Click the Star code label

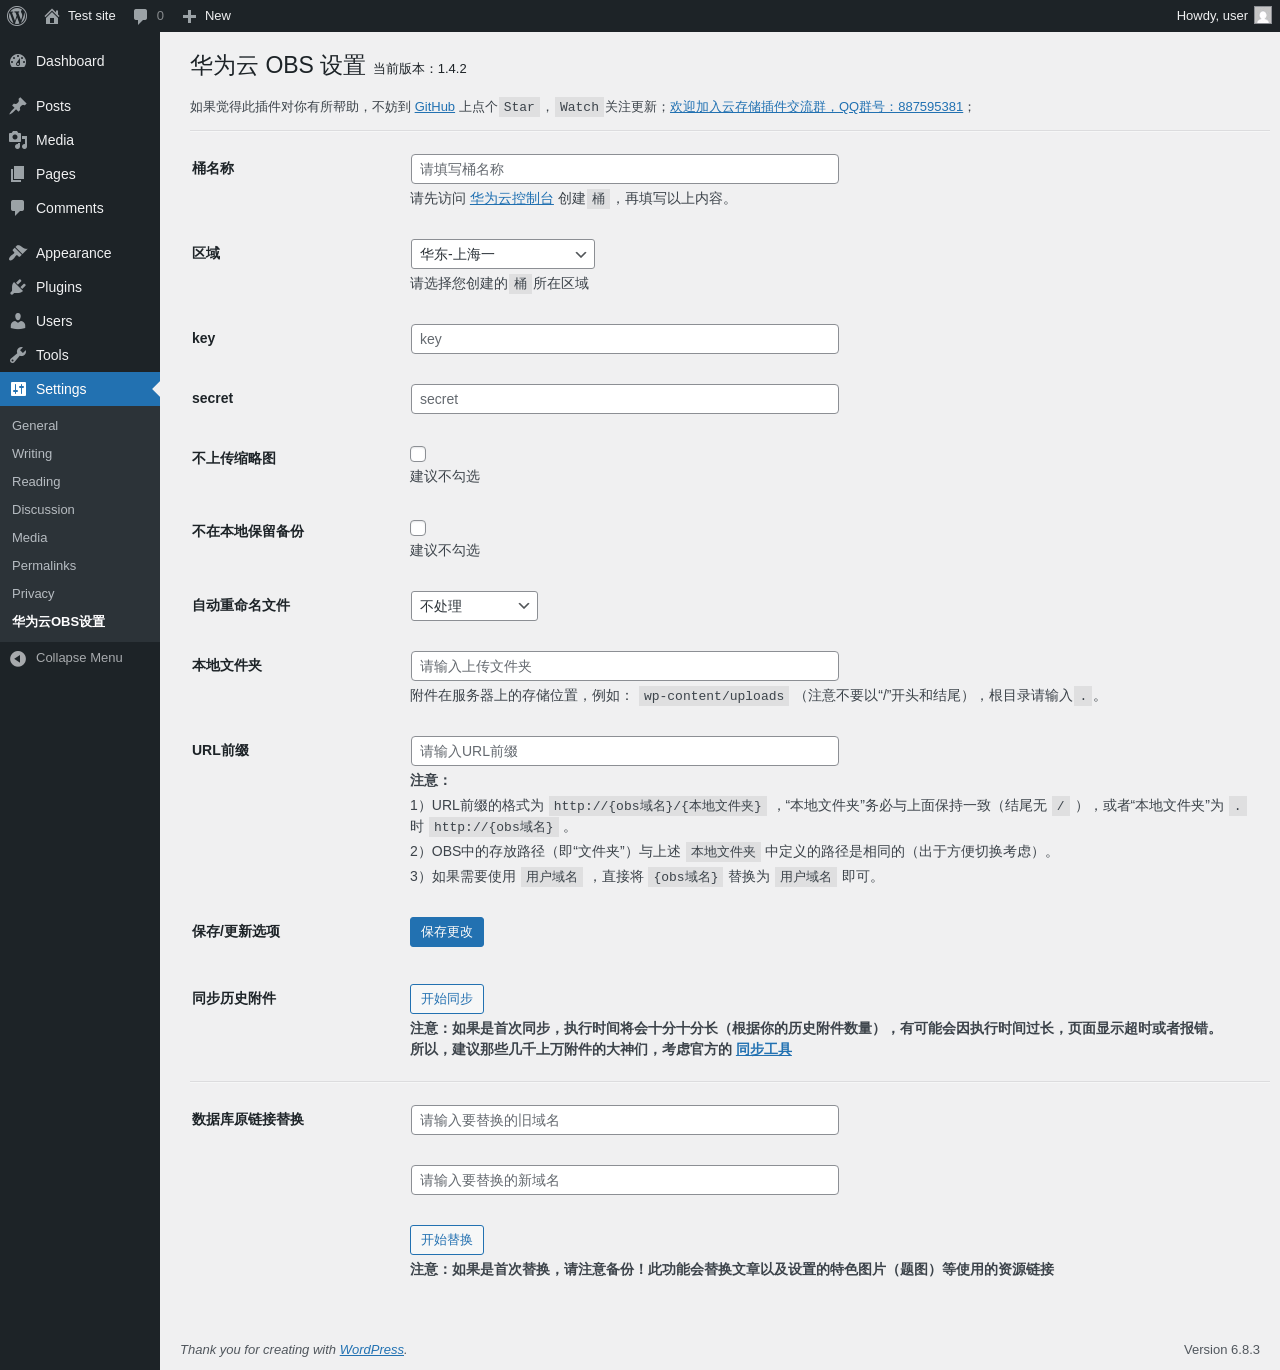(x=519, y=107)
